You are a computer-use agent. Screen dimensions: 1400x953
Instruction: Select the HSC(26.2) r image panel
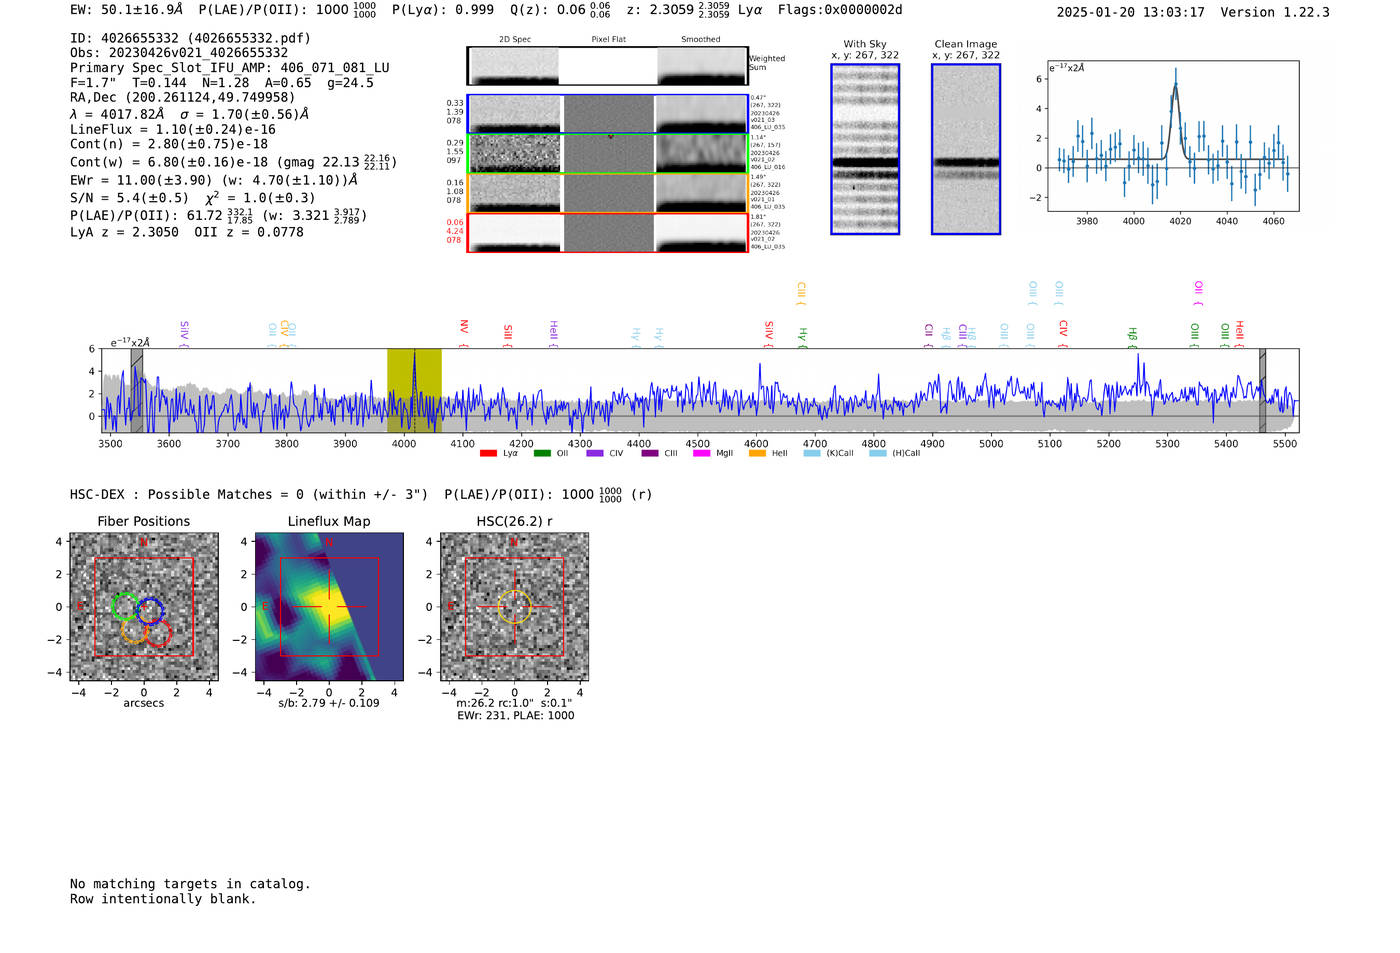point(514,607)
